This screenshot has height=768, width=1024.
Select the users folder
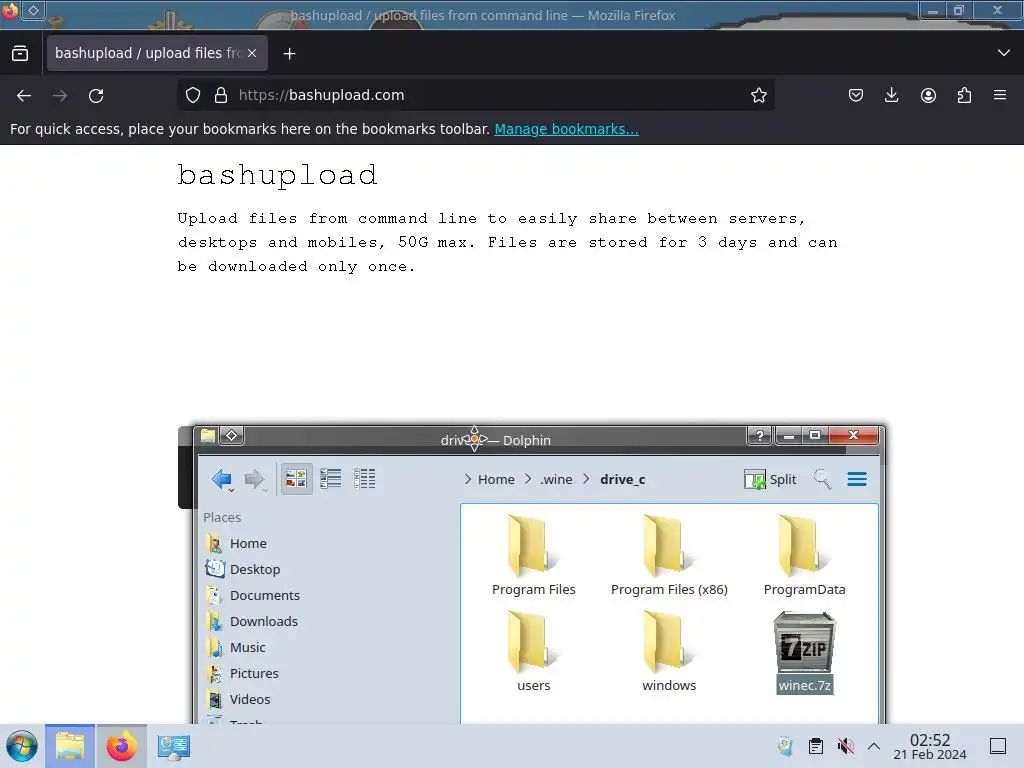(x=534, y=651)
